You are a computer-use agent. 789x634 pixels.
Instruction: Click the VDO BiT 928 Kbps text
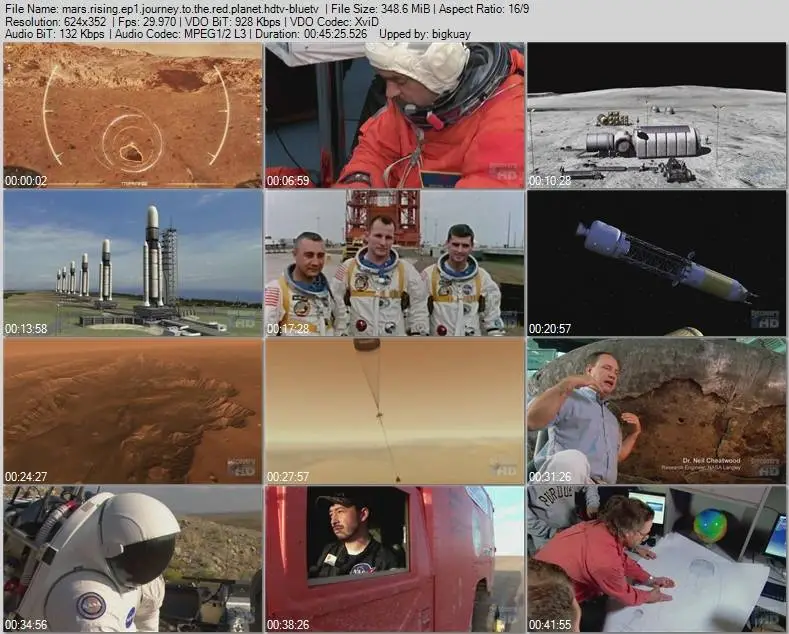point(233,22)
